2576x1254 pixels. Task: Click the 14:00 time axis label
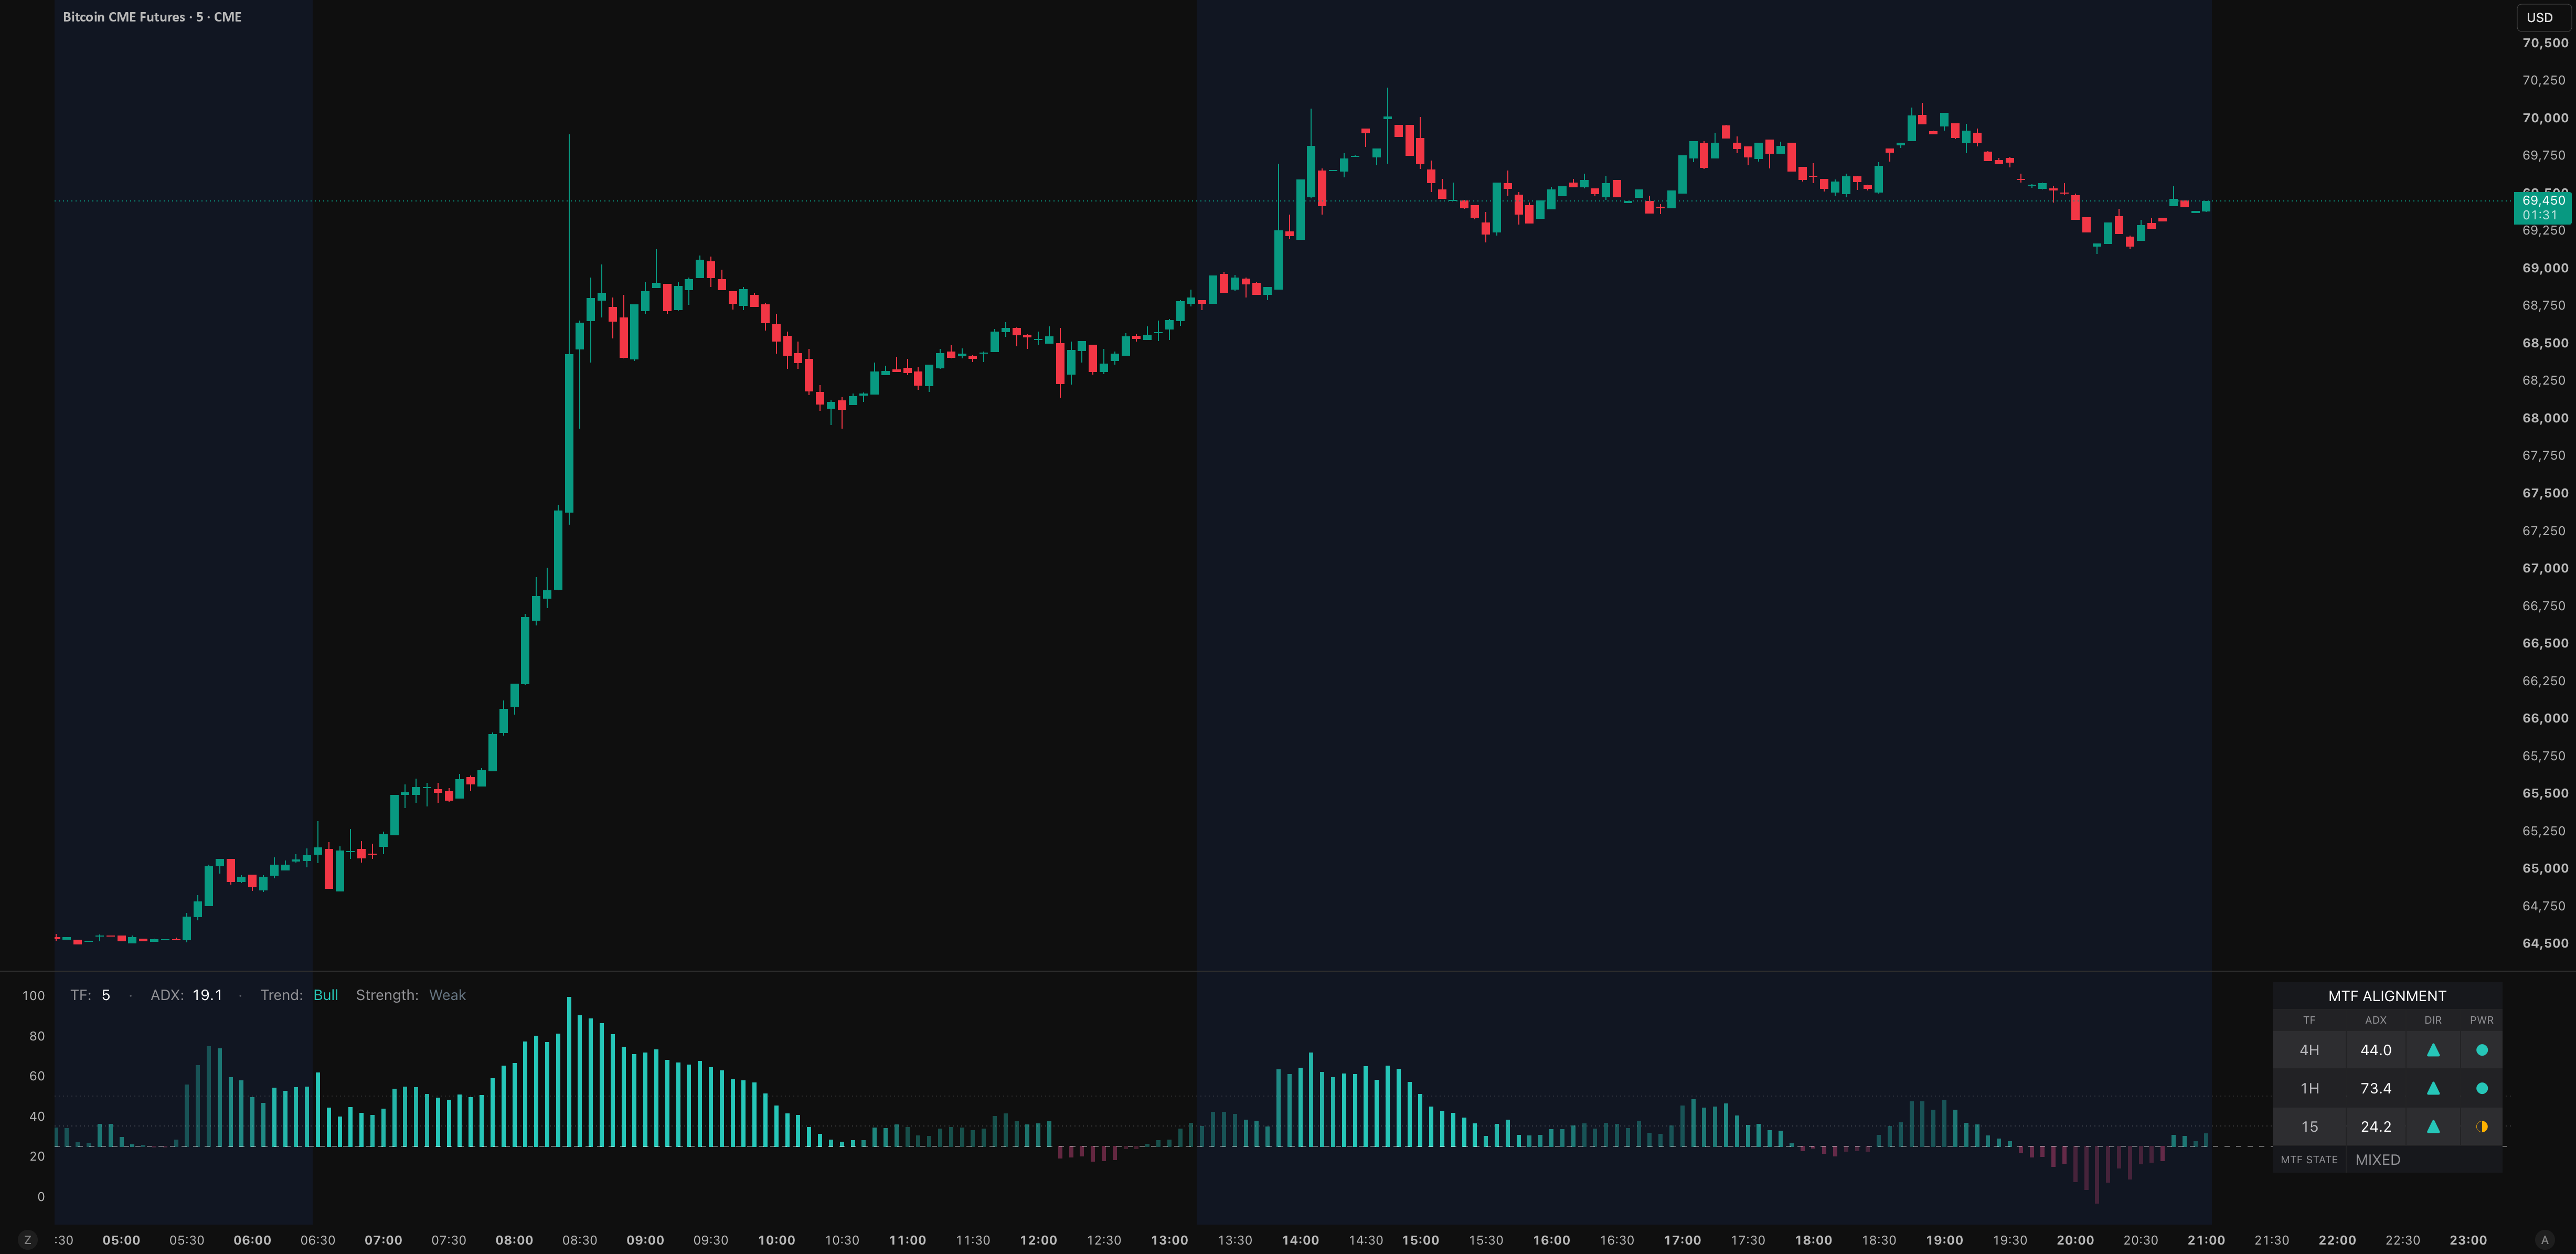click(1300, 1240)
